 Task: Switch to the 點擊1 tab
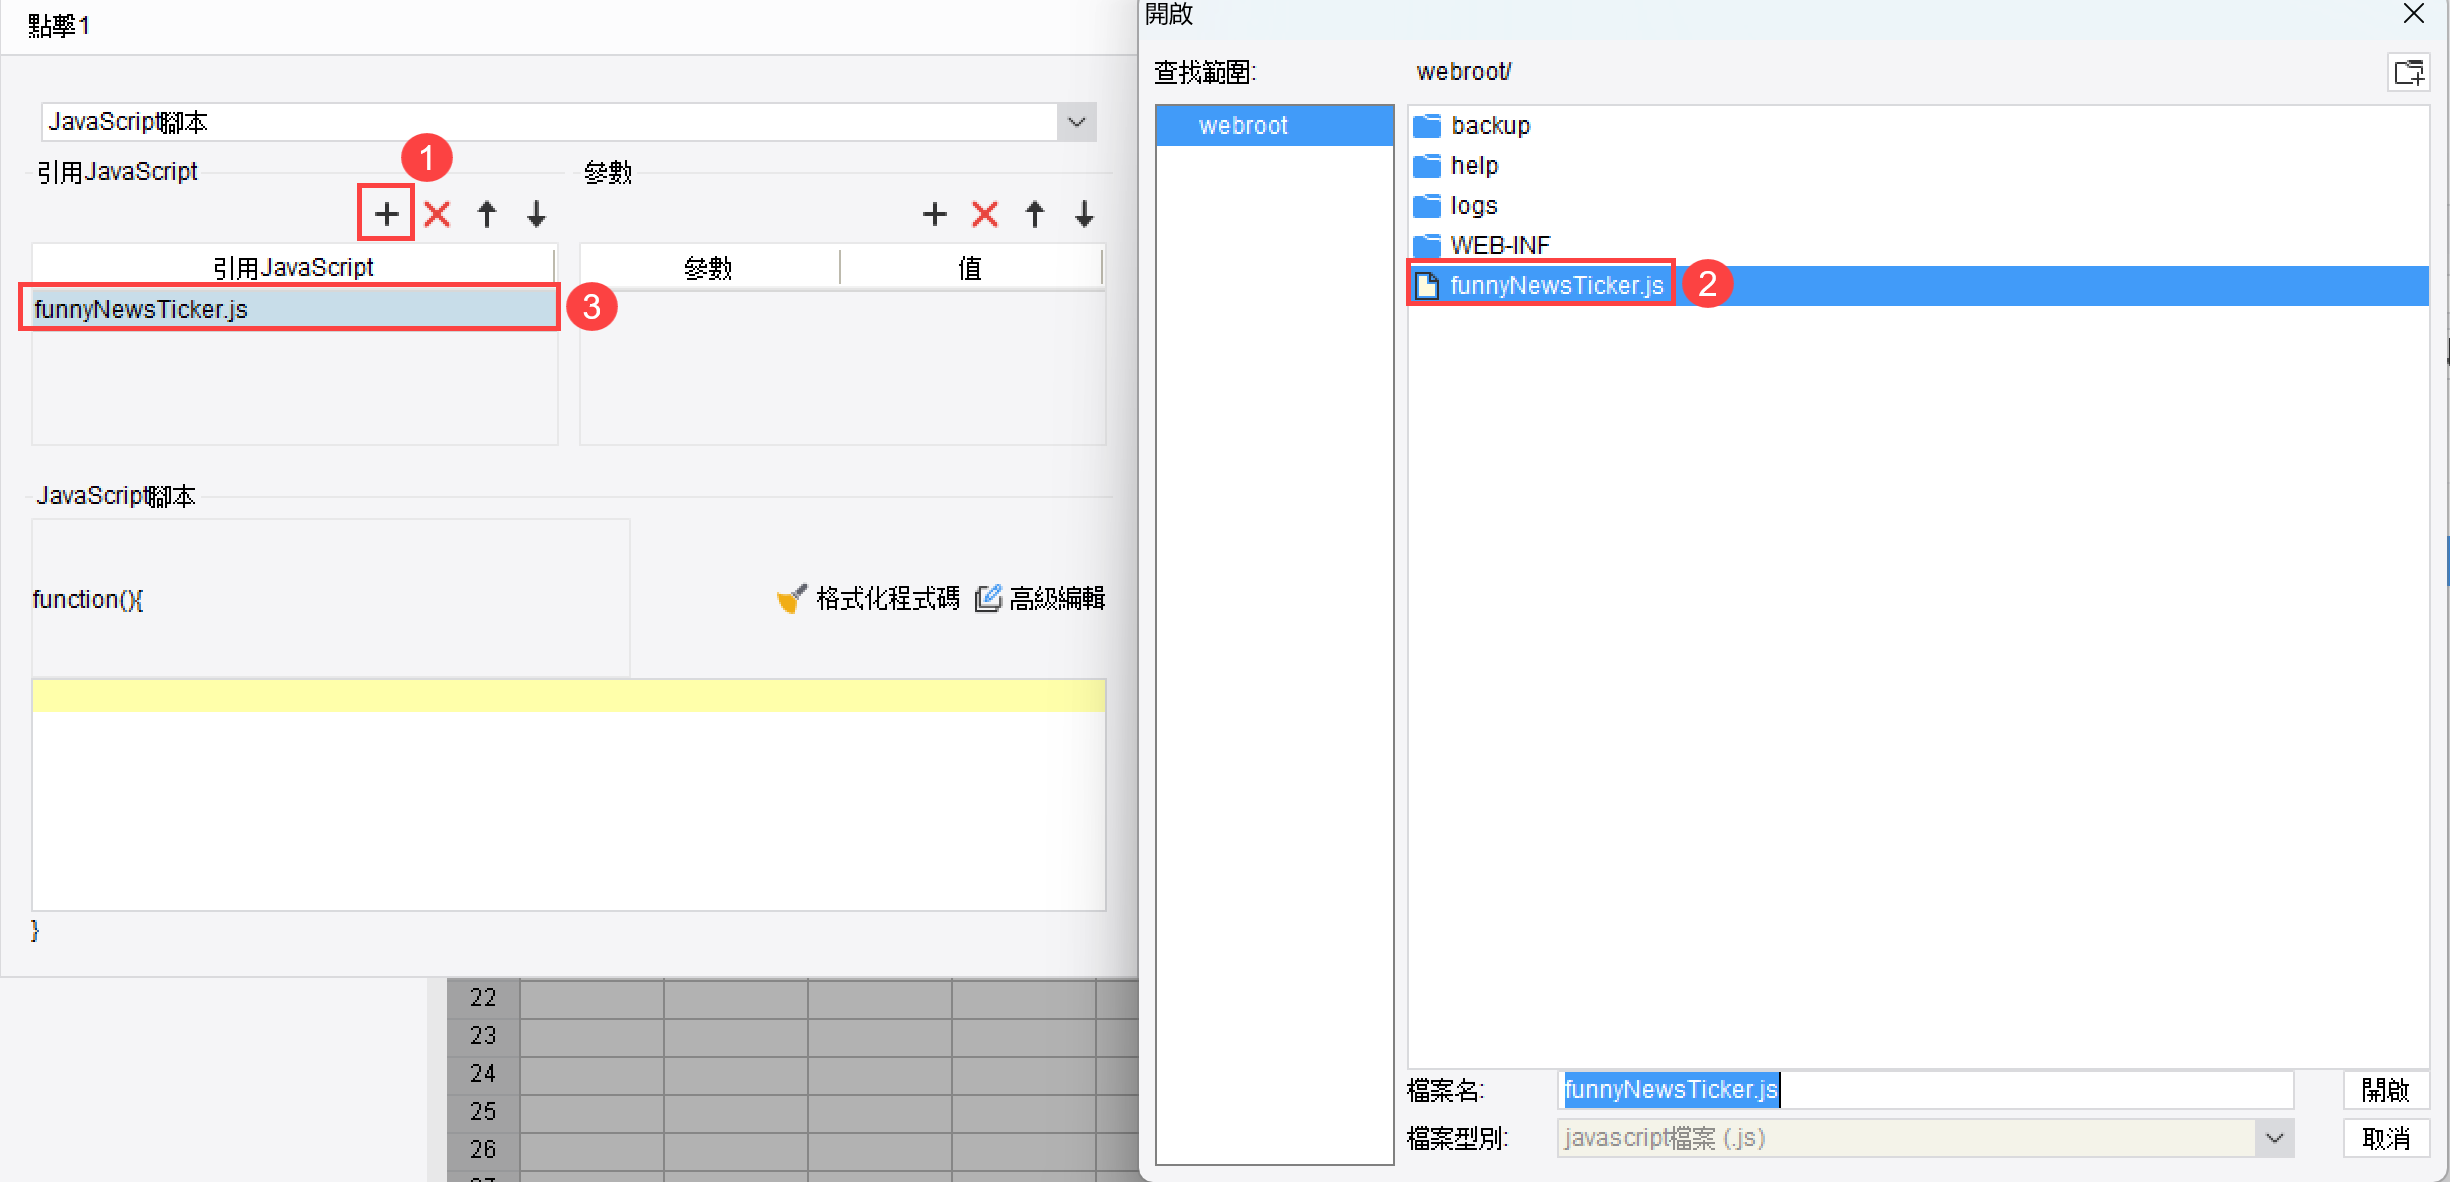pyautogui.click(x=58, y=25)
